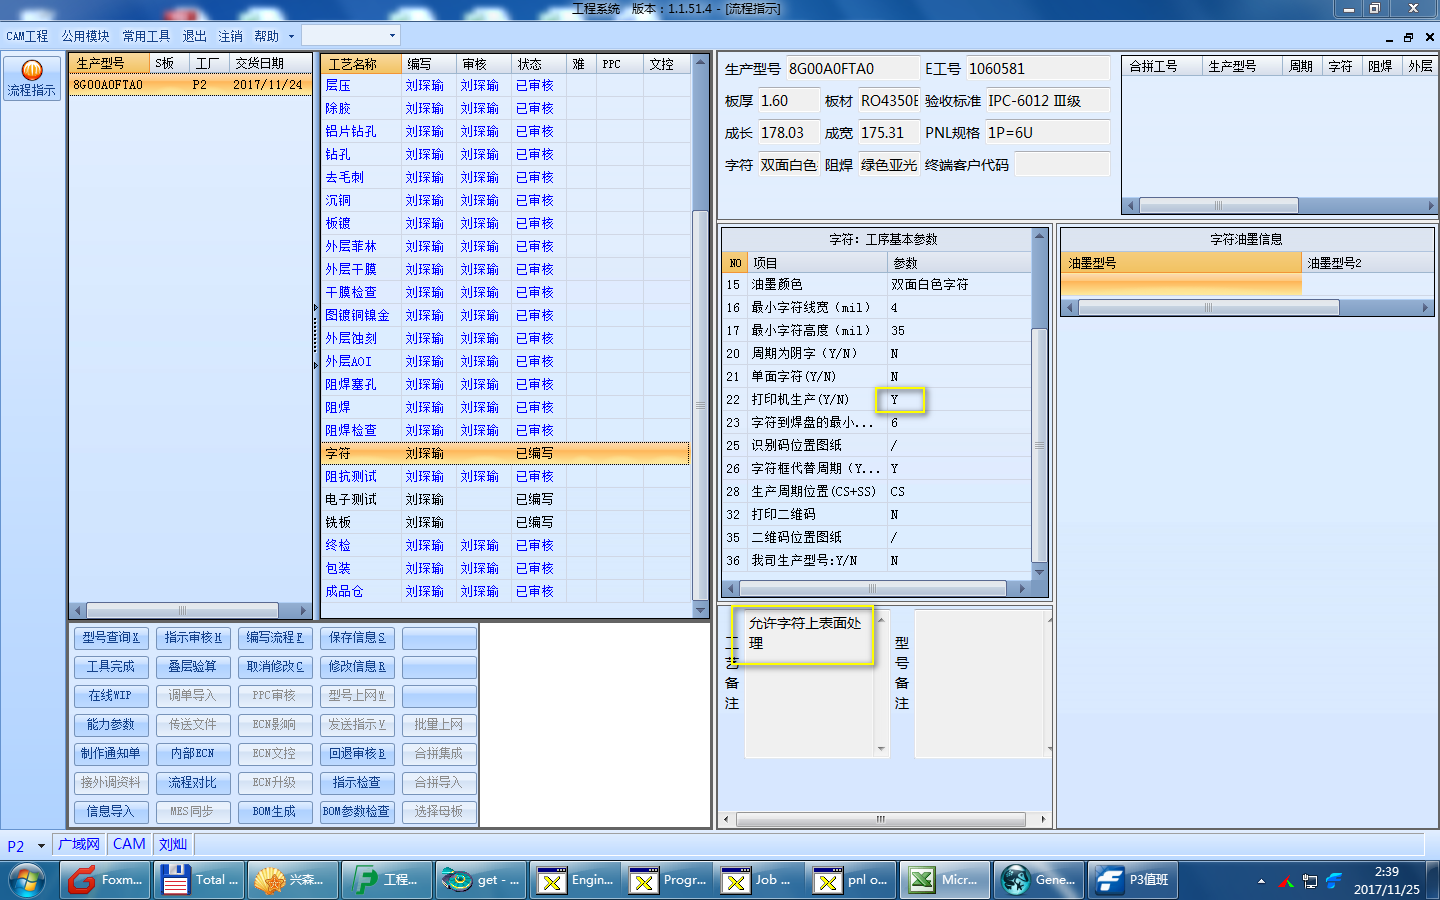Select the 字符 process row
The image size is (1440, 900).
505,454
